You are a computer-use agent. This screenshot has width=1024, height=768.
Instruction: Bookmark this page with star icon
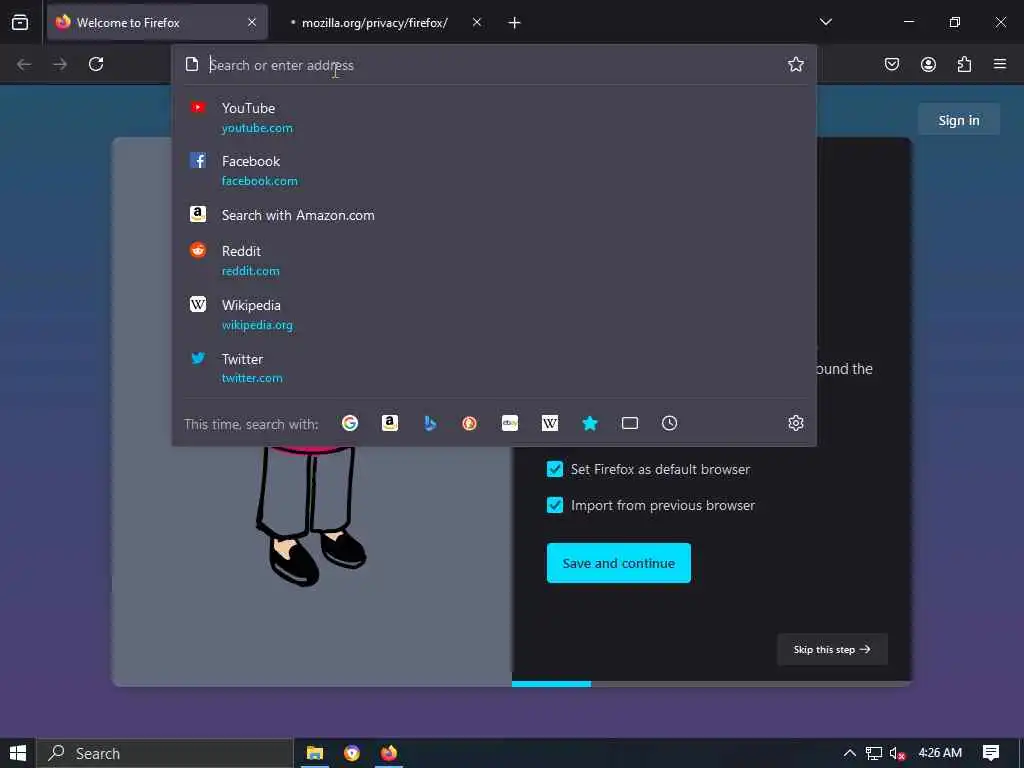(795, 64)
